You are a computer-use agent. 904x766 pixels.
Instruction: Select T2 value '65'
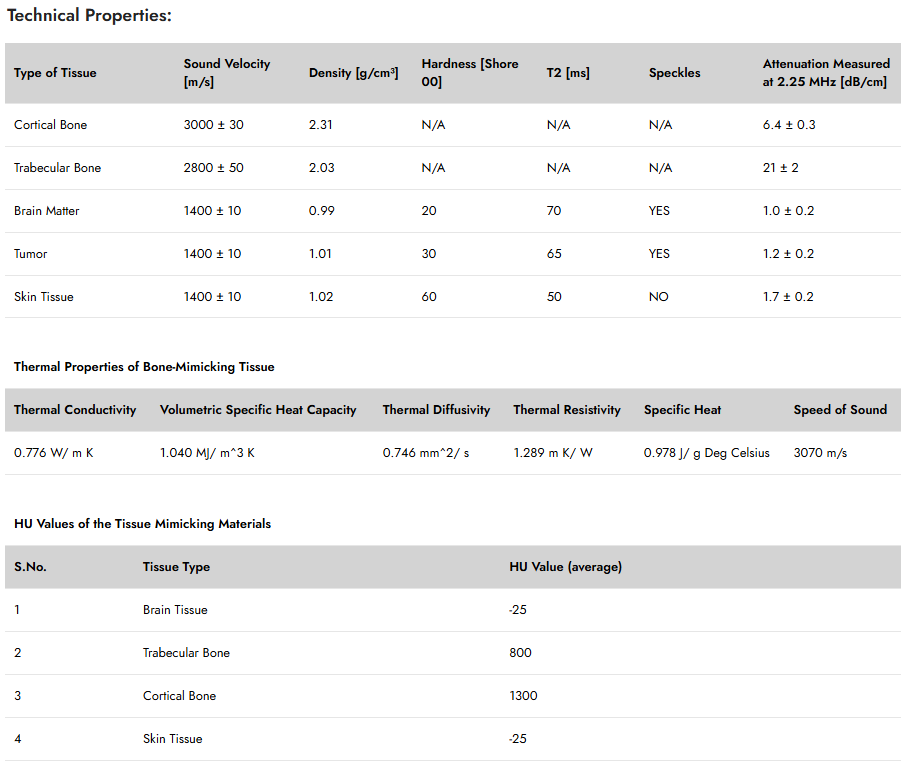[x=554, y=254]
